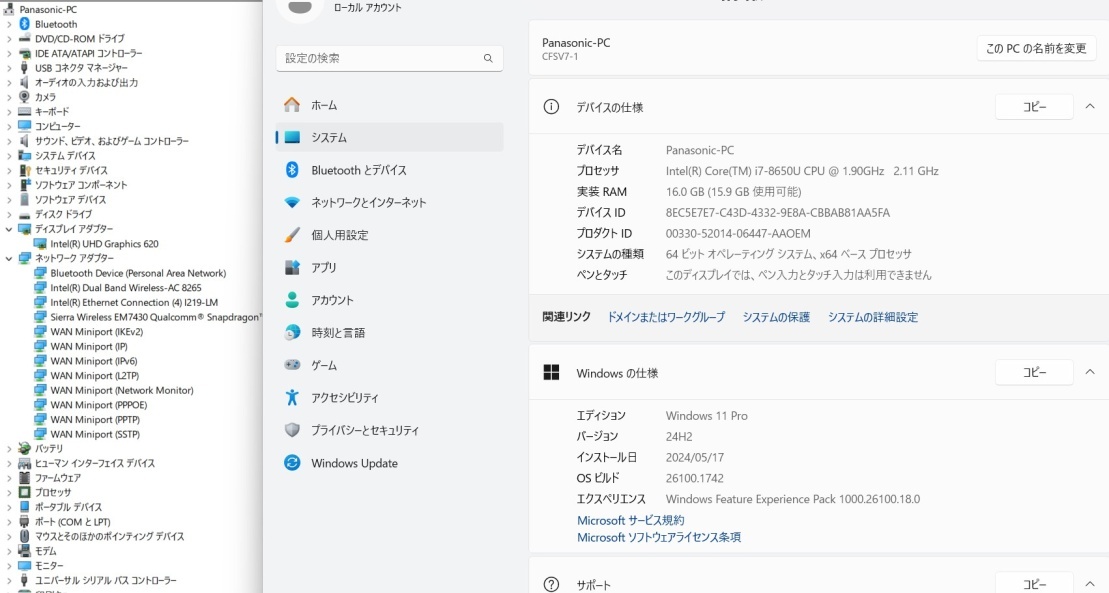This screenshot has width=1109, height=593.
Task: Click the question mark icon beside サポート
Action: click(x=551, y=585)
